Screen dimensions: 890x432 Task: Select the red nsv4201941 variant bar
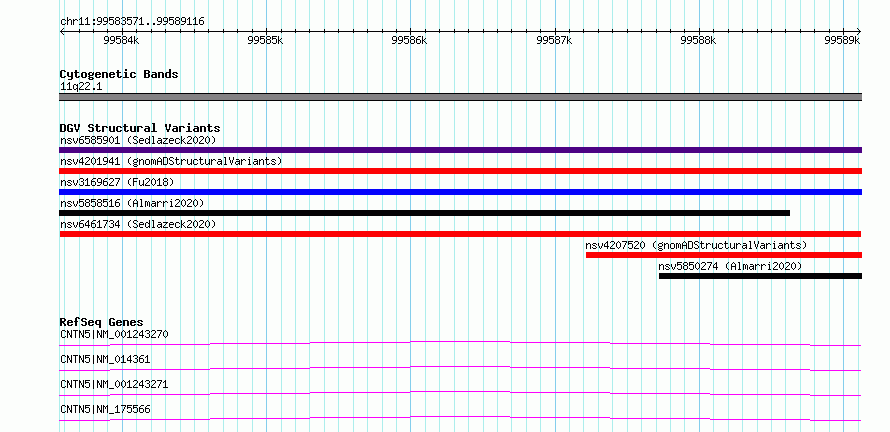pos(460,171)
